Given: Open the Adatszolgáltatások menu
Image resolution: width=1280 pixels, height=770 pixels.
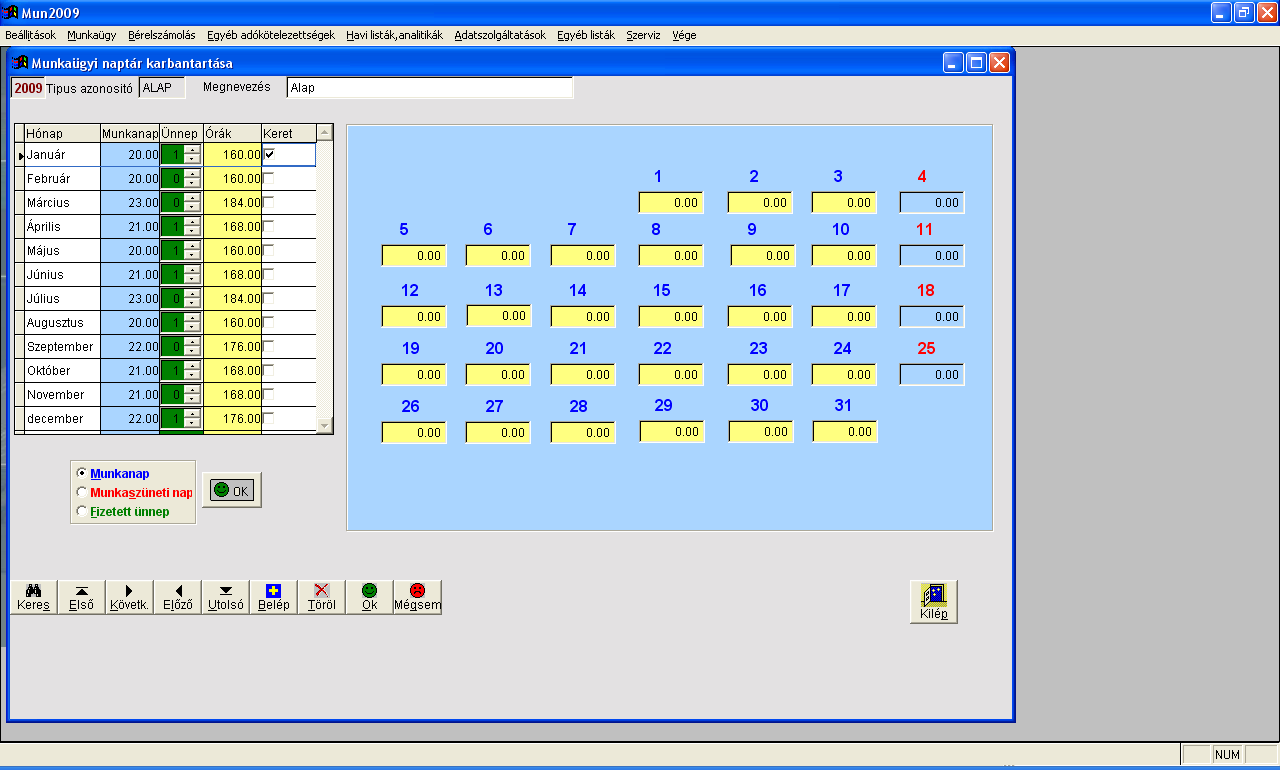Looking at the screenshot, I should point(500,35).
